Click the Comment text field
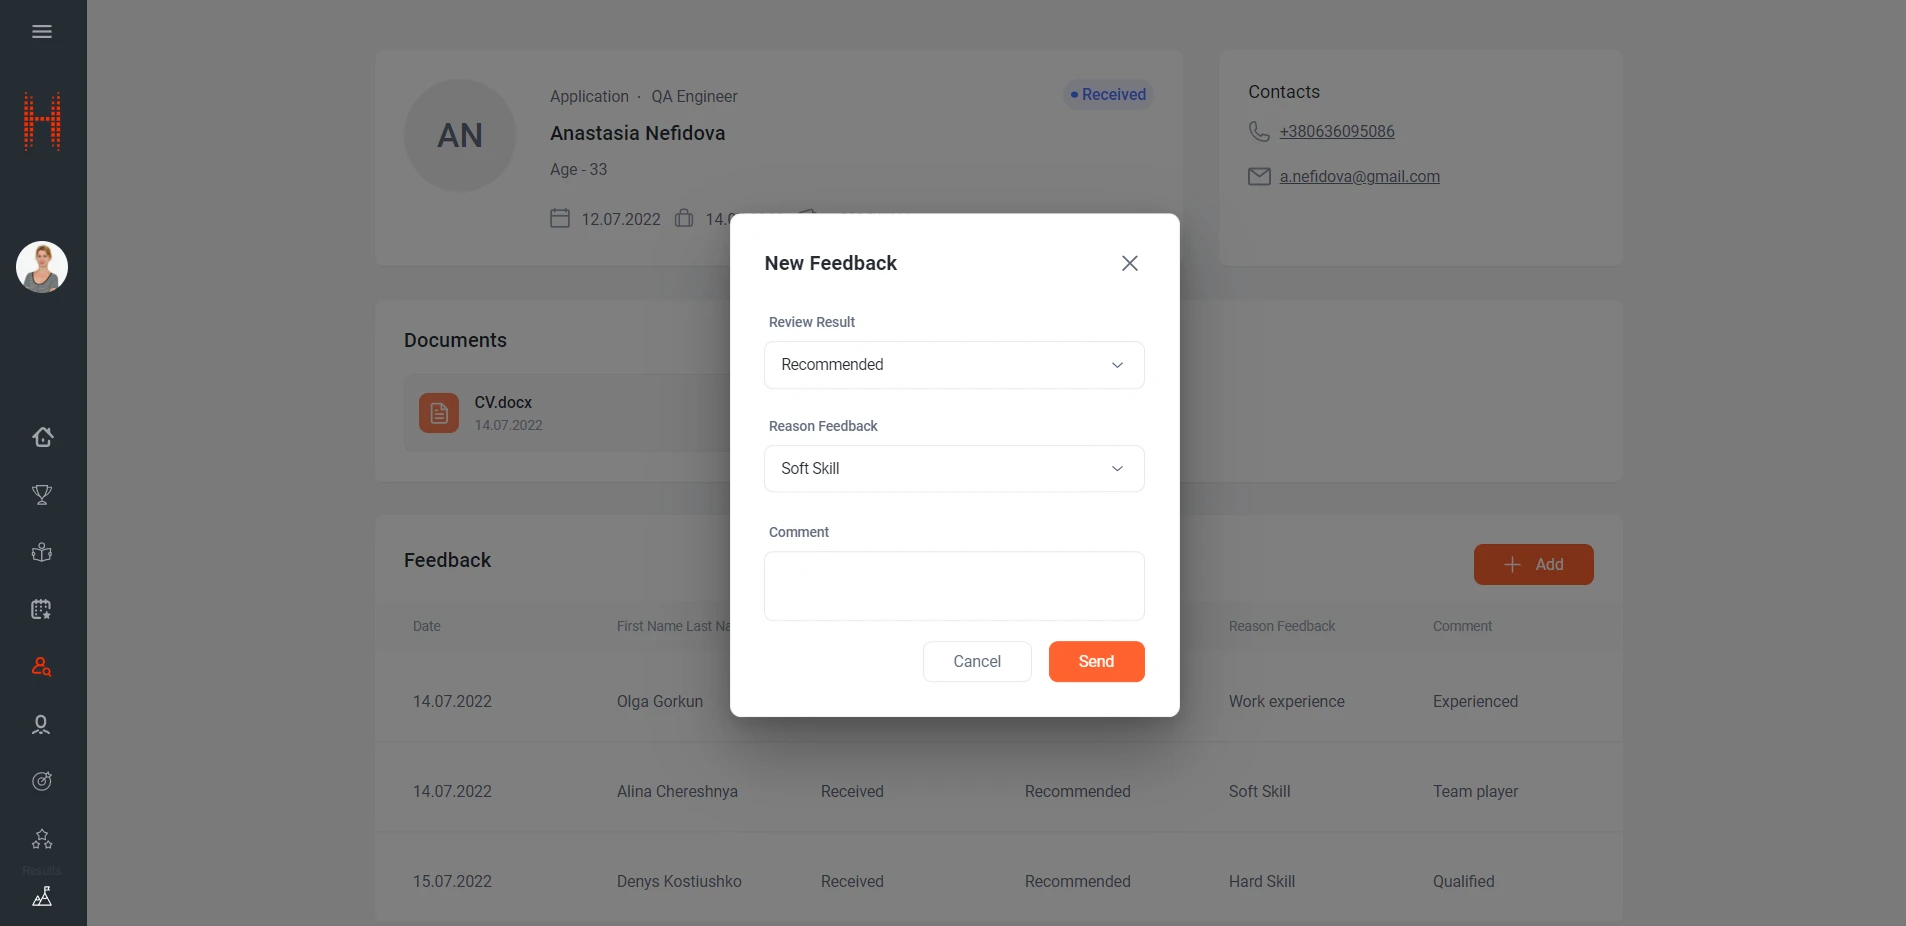Image resolution: width=1906 pixels, height=926 pixels. [x=954, y=586]
